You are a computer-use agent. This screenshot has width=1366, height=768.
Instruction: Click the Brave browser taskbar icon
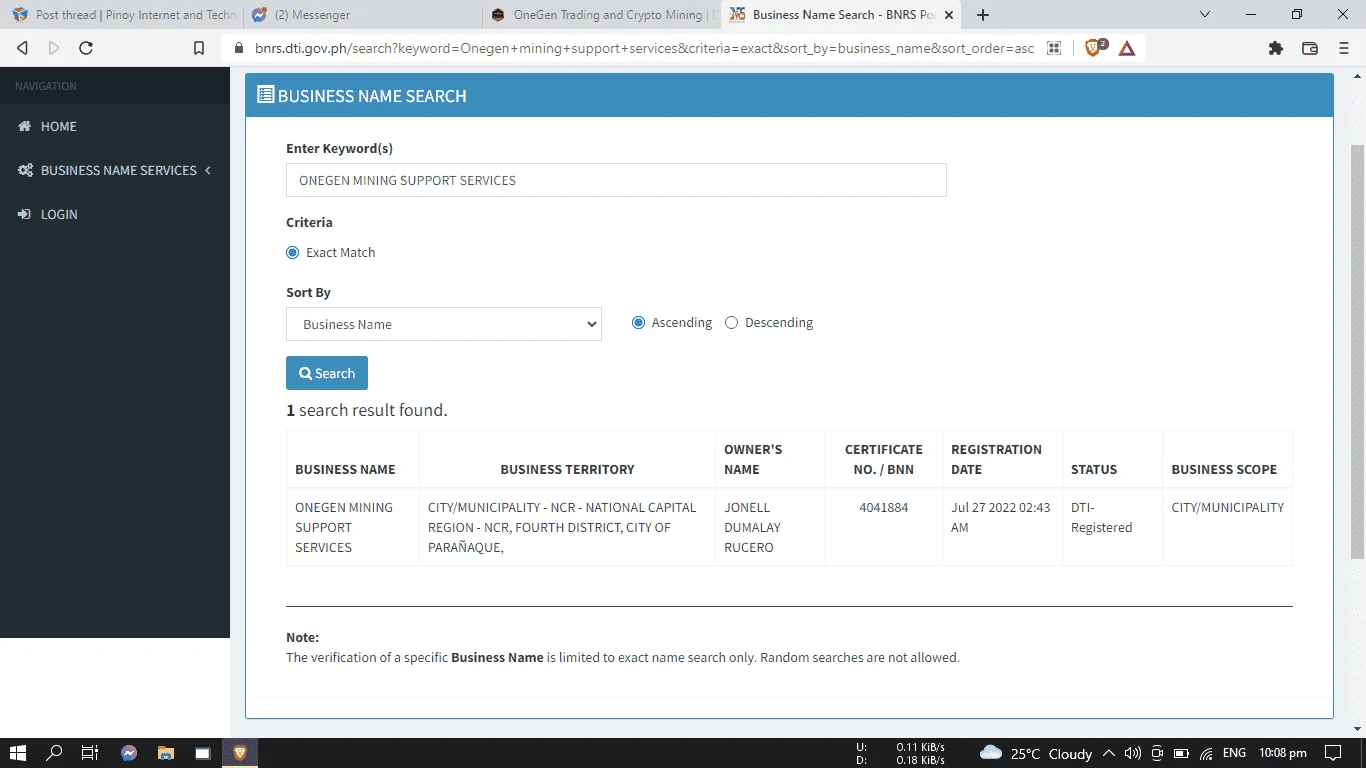(240, 753)
